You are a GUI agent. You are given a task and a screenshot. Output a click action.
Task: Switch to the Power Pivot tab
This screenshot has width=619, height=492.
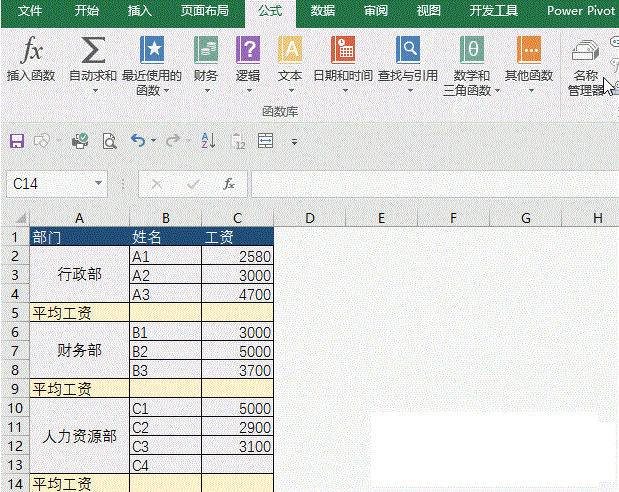click(x=581, y=11)
